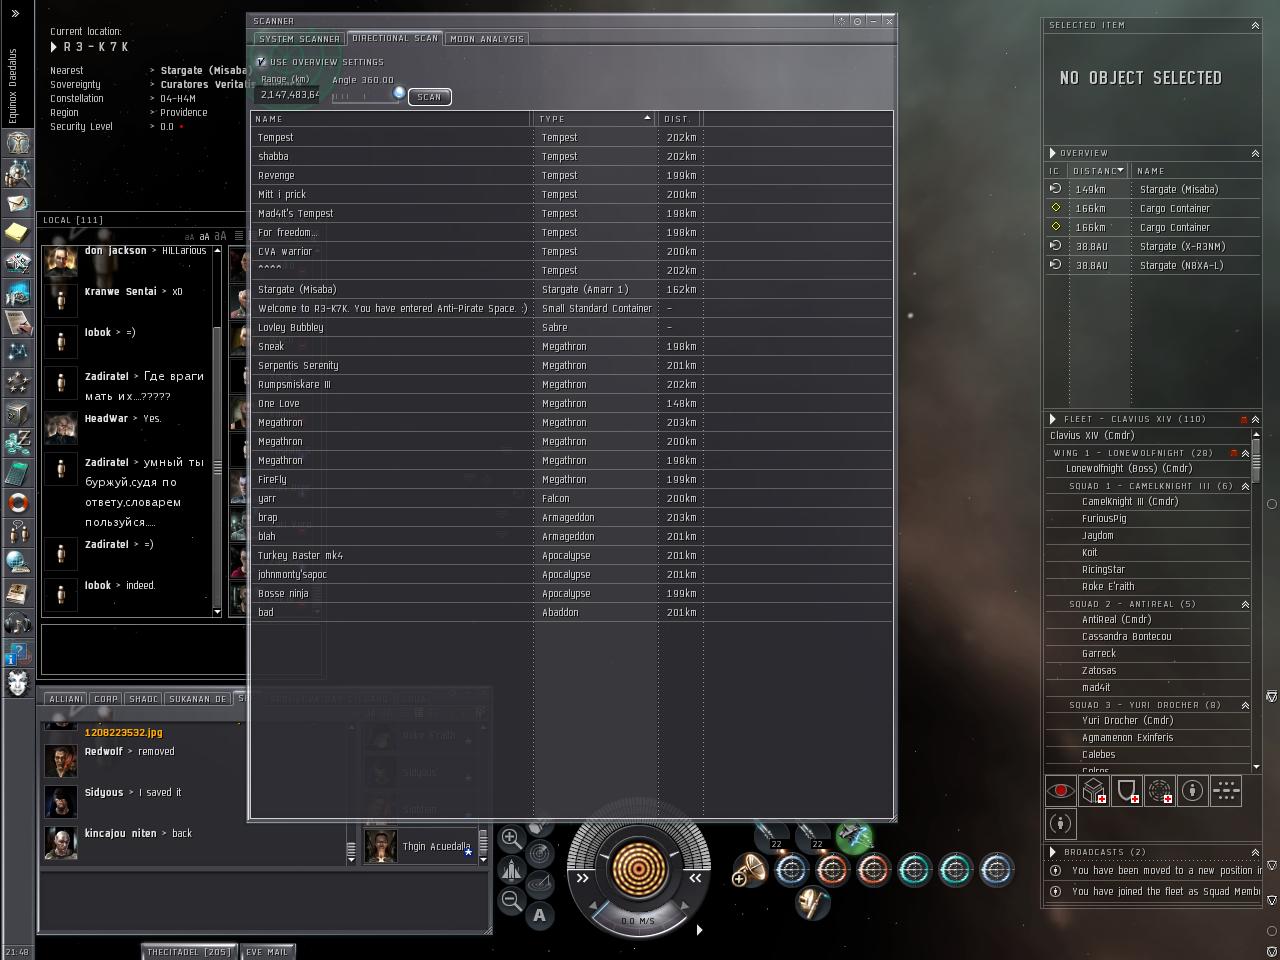Image resolution: width=1280 pixels, height=960 pixels.
Task: Click the ship speed bar showing 0.0 M/S
Action: pyautogui.click(x=638, y=921)
